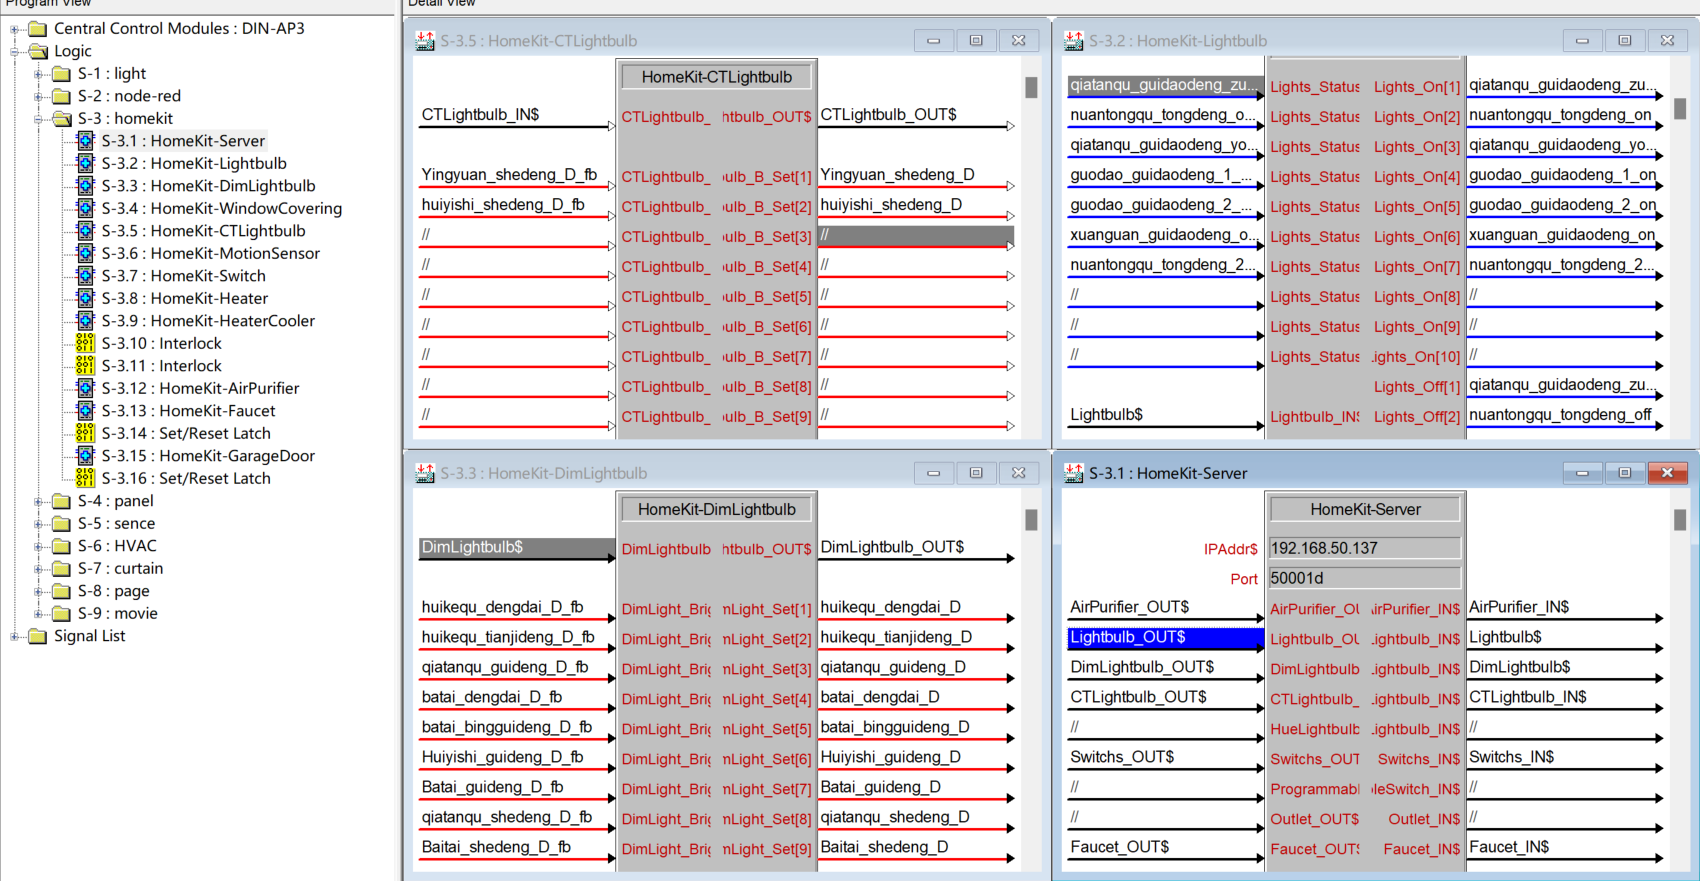The height and width of the screenshot is (881, 1700).
Task: Click the Central Control Modules folder icon
Action: 38,28
